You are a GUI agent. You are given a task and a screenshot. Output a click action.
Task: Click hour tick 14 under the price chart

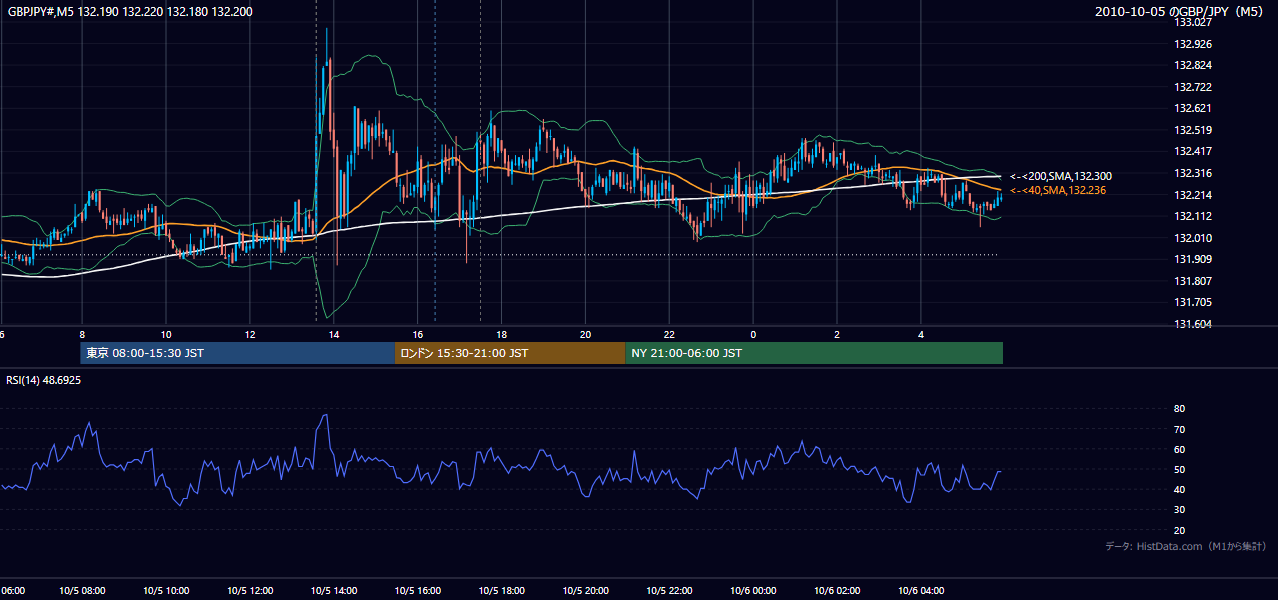[334, 334]
